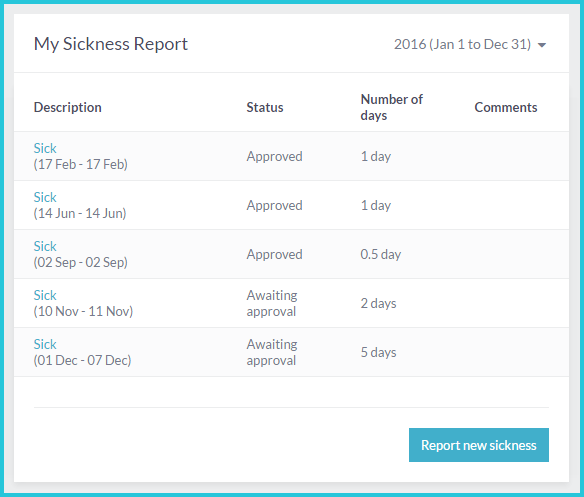
Task: Open the Sick 01 Dec entry link
Action: (45, 344)
